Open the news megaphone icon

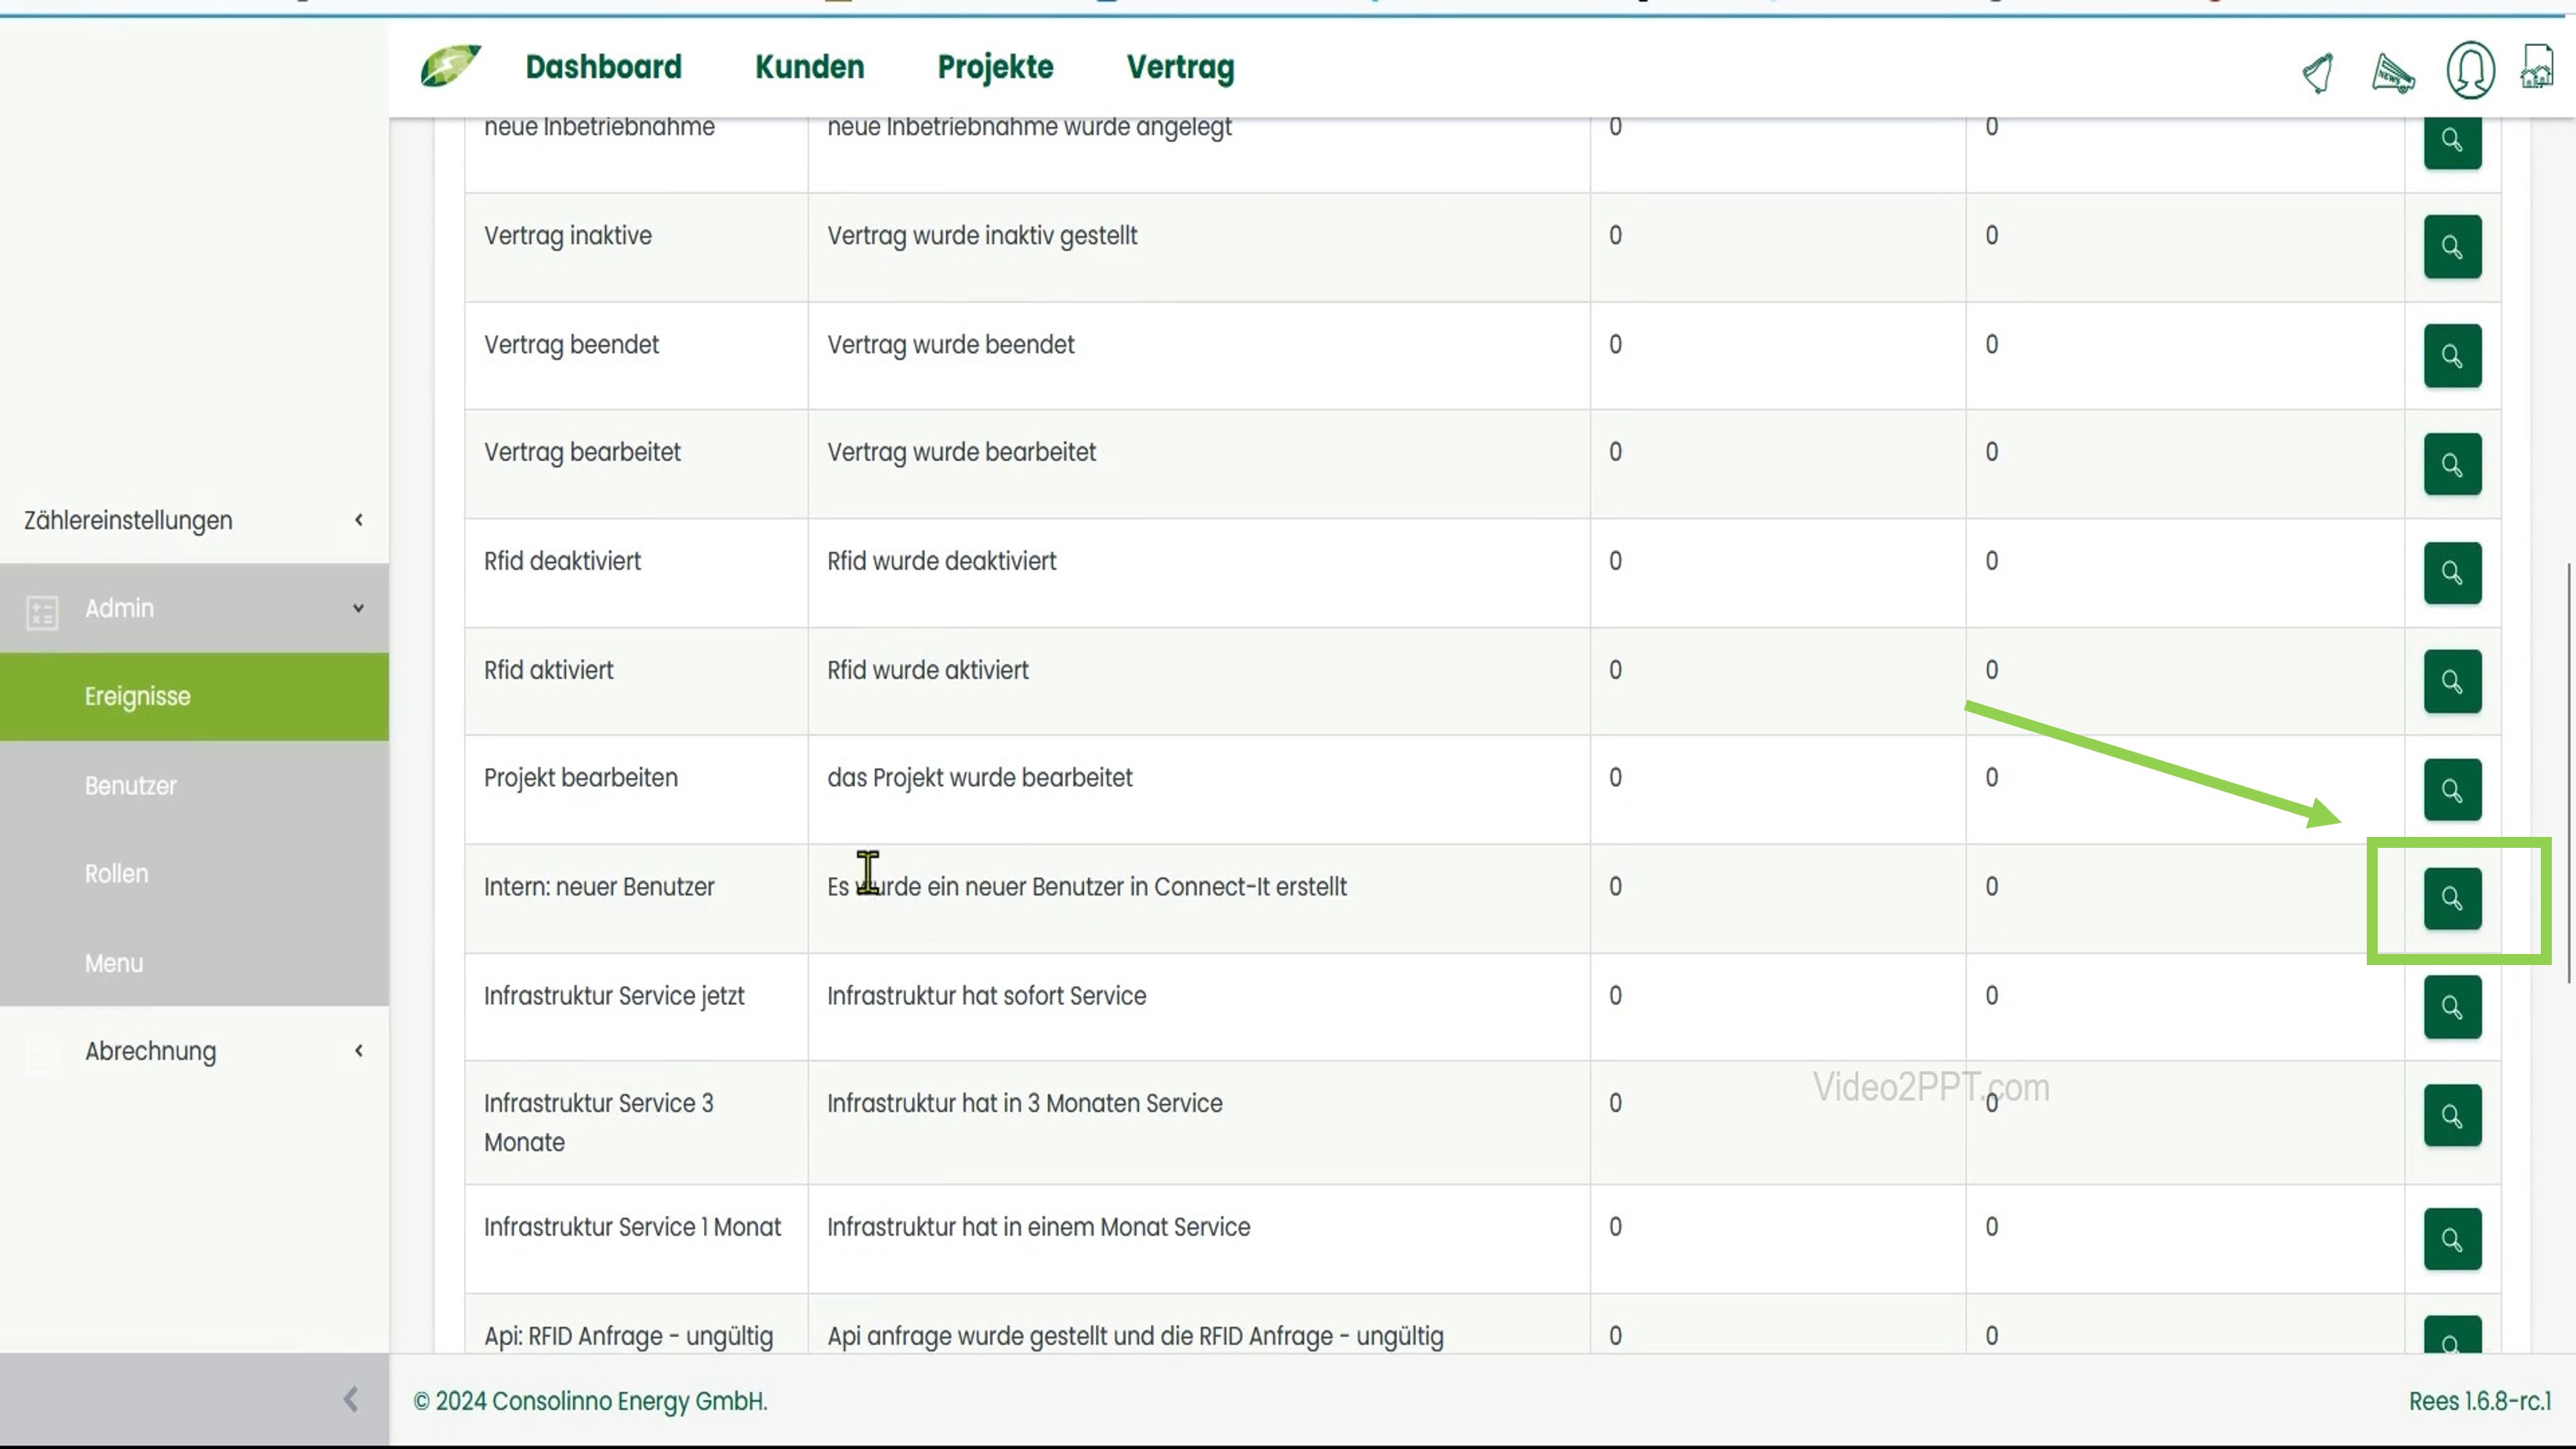[2393, 72]
